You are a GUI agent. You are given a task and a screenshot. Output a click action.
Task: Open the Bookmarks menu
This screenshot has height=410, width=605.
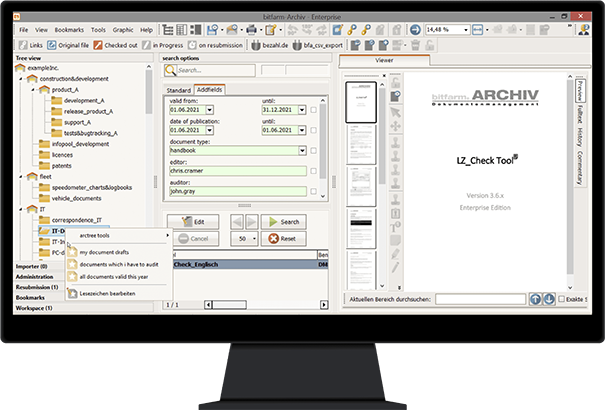[69, 30]
